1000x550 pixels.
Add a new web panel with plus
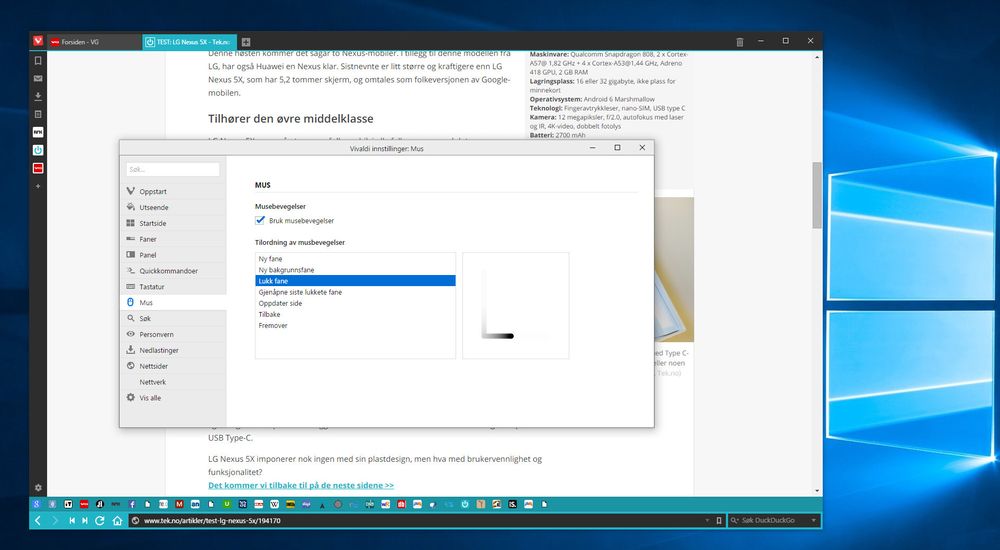38,186
